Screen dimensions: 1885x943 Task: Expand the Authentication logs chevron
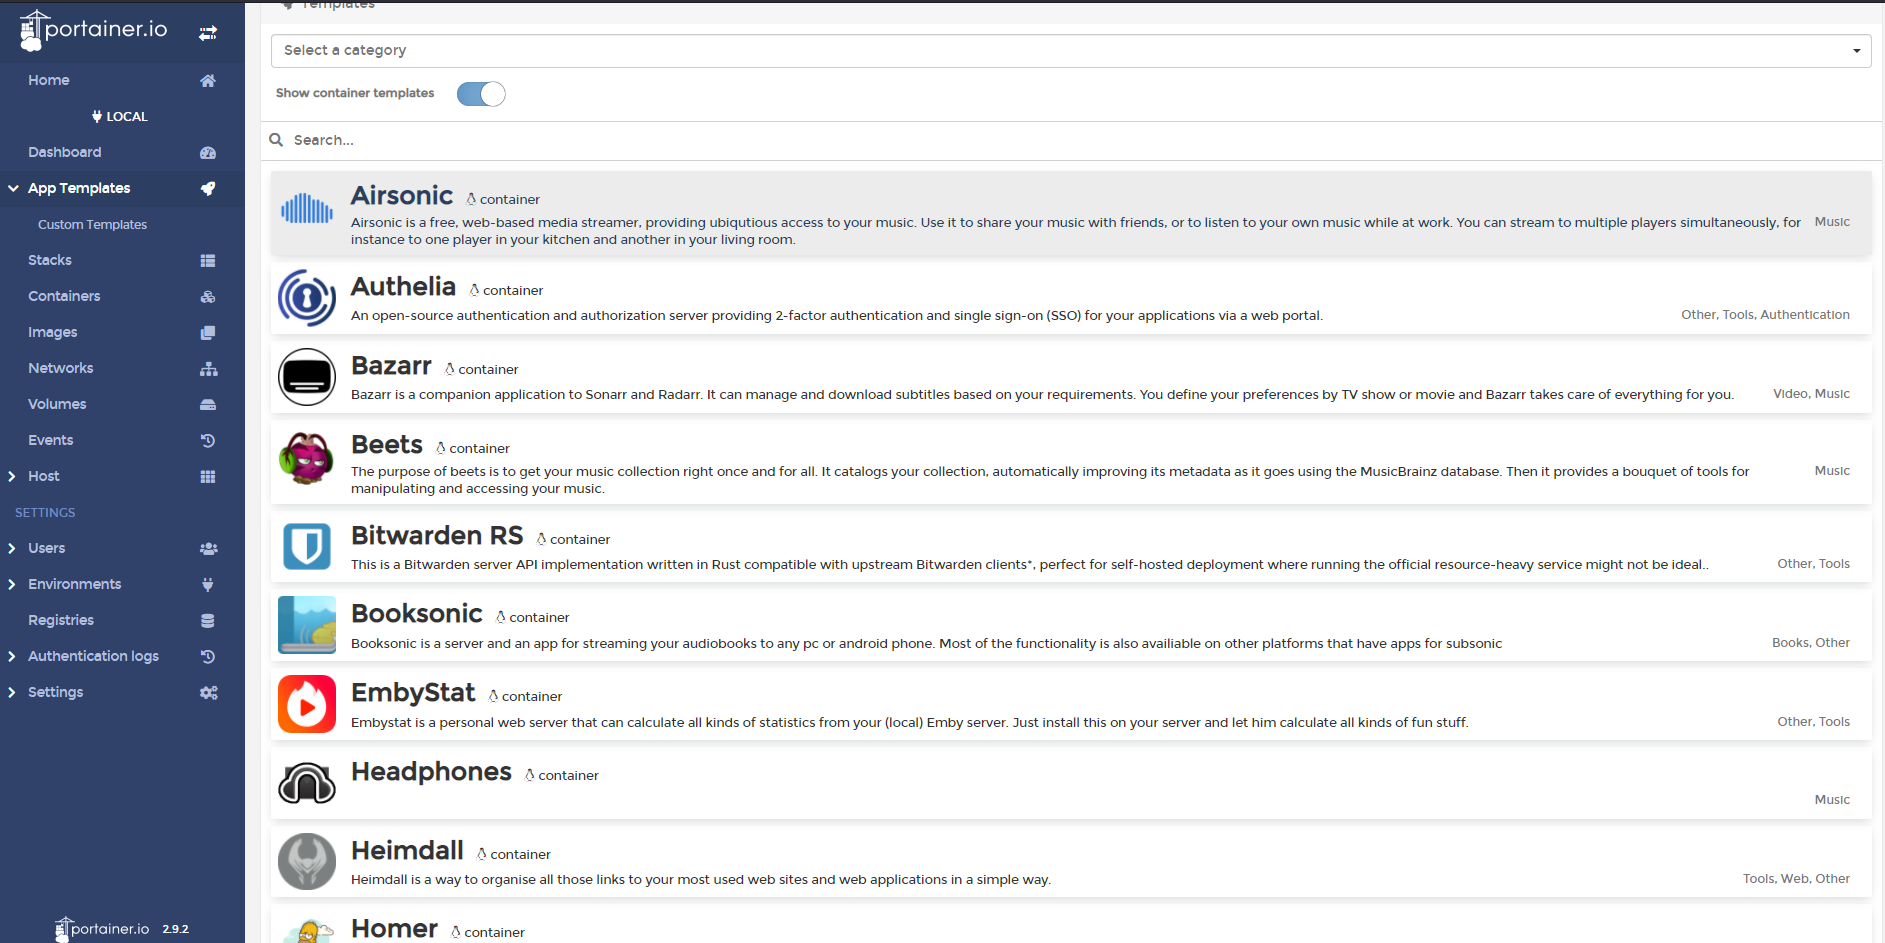coord(12,657)
